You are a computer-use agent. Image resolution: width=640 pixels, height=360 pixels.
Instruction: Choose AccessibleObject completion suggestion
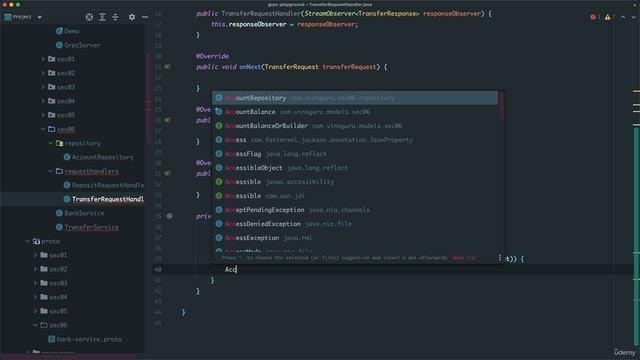pyautogui.click(x=355, y=168)
